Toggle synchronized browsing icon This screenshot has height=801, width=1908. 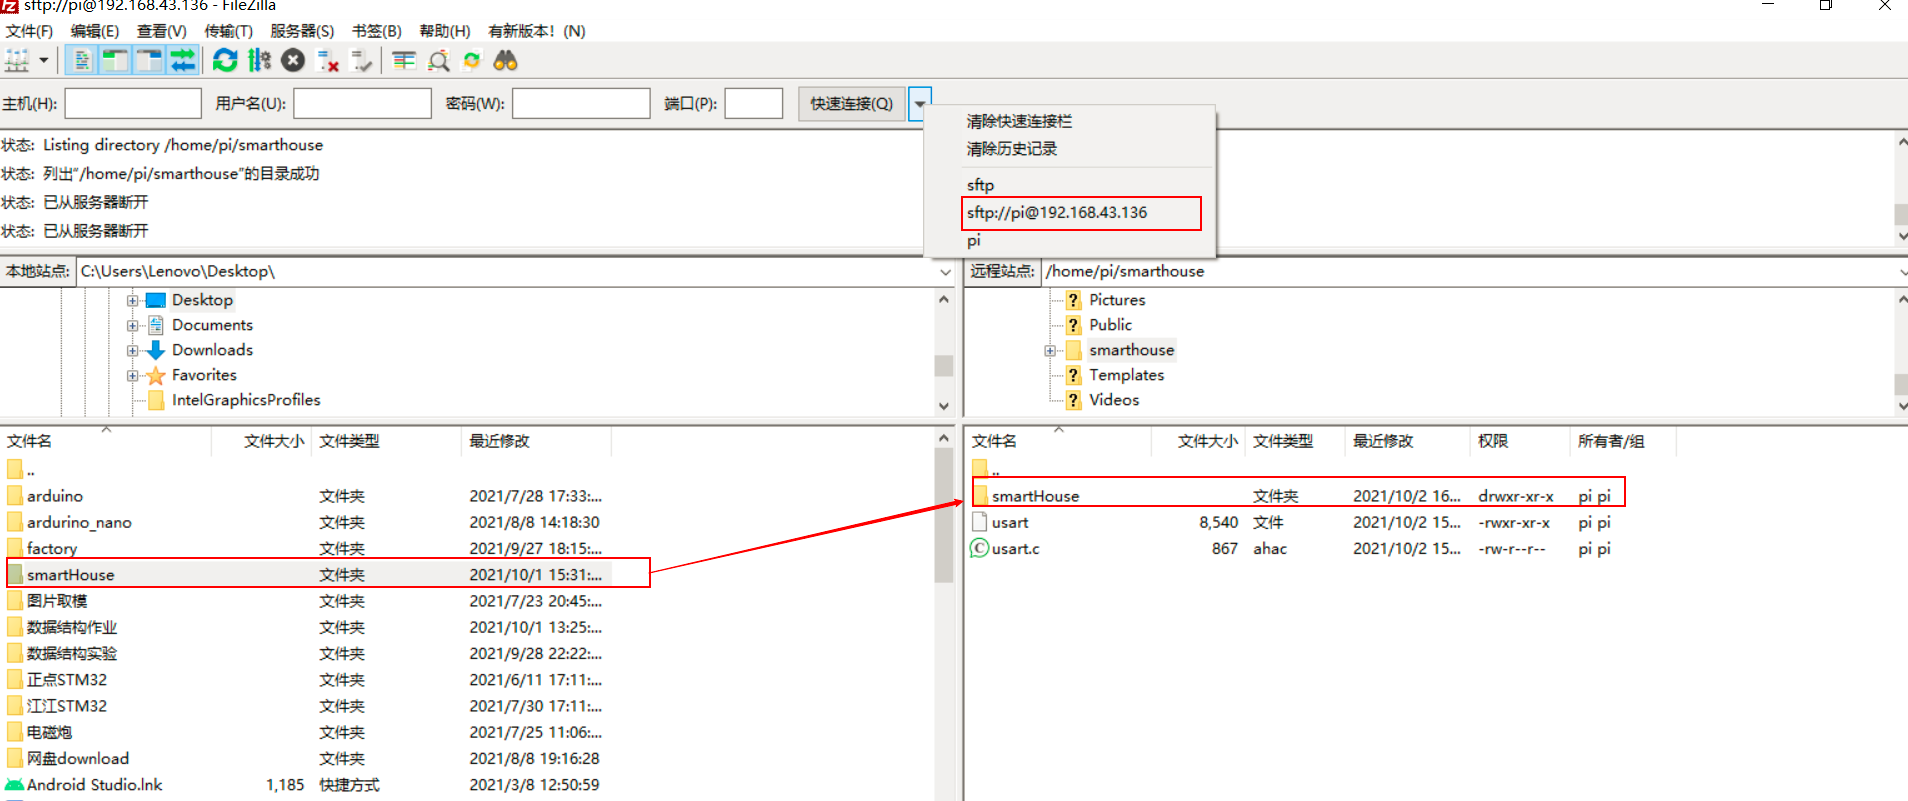tap(472, 61)
